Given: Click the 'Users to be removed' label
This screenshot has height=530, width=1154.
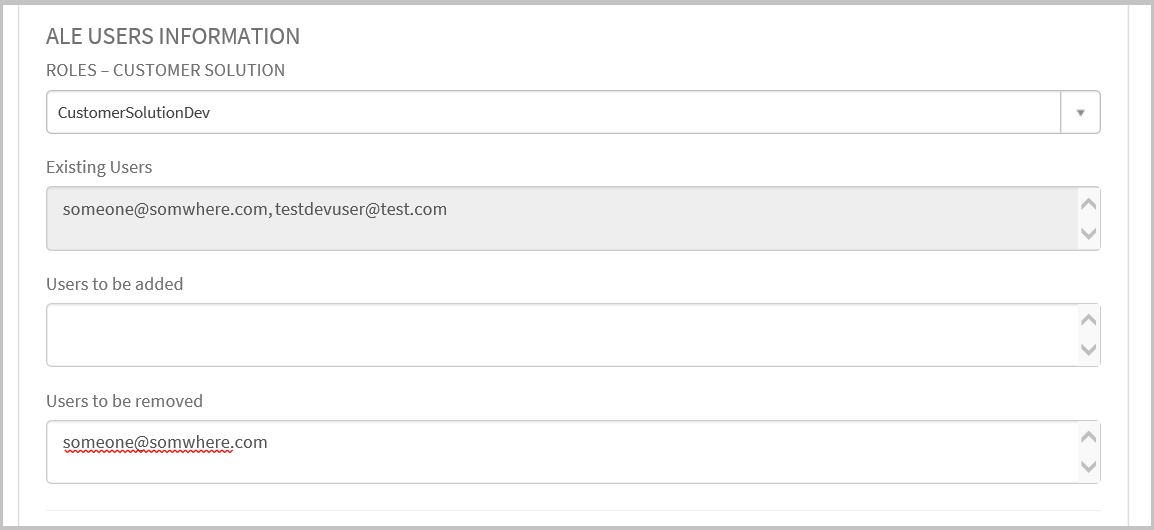Looking at the screenshot, I should (x=124, y=401).
